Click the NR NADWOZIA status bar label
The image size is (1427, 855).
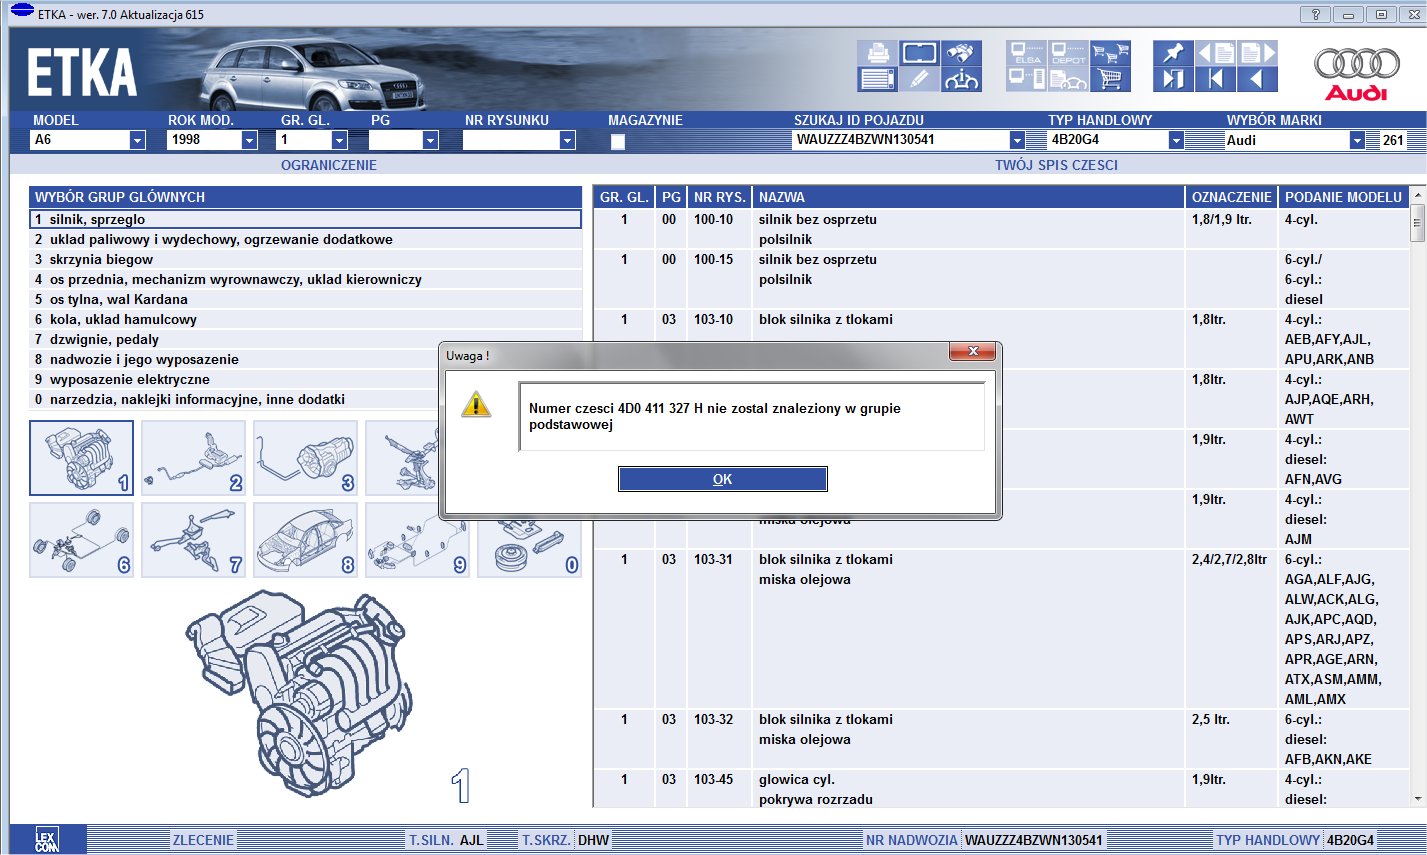[x=911, y=840]
